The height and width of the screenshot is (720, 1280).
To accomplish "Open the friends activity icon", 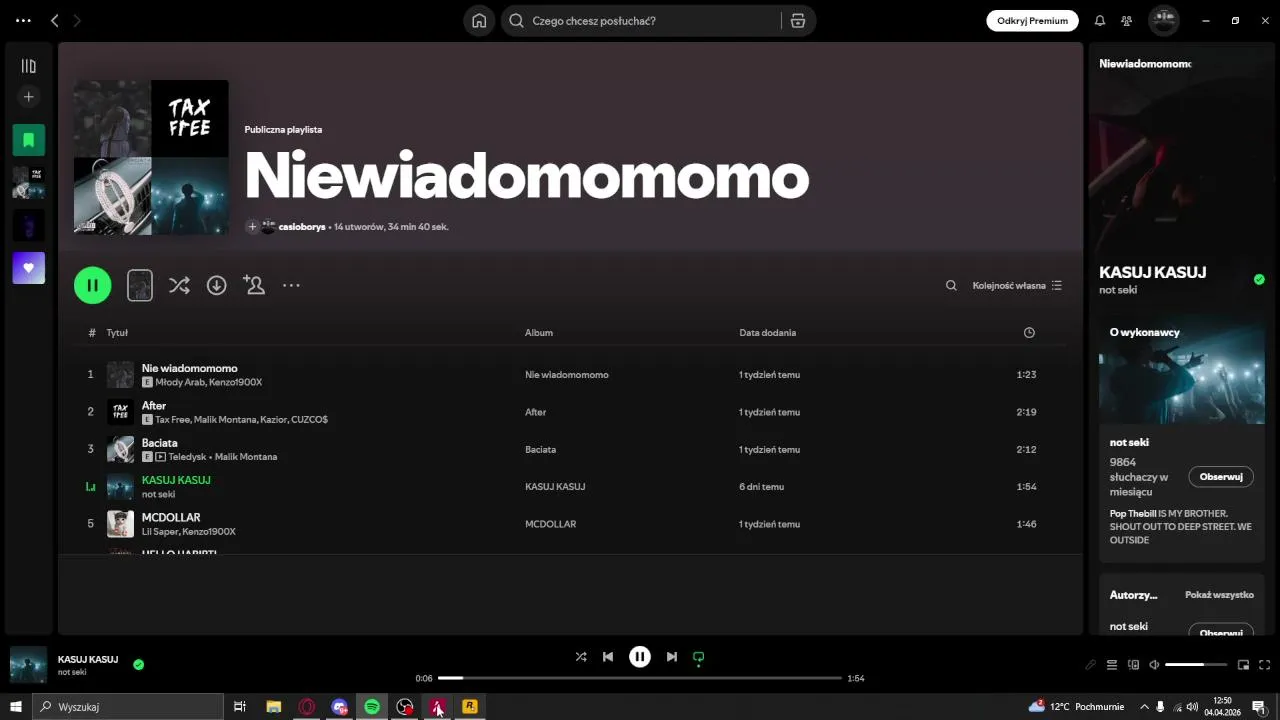I will pyautogui.click(x=1127, y=20).
